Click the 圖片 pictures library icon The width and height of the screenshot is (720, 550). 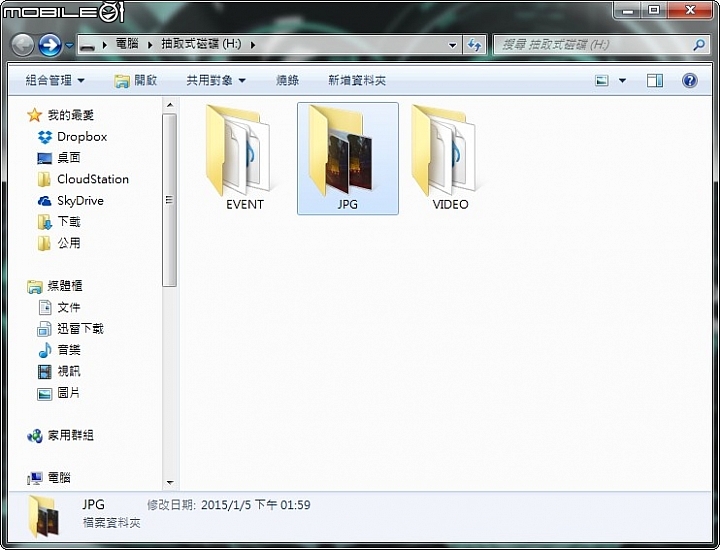click(45, 393)
